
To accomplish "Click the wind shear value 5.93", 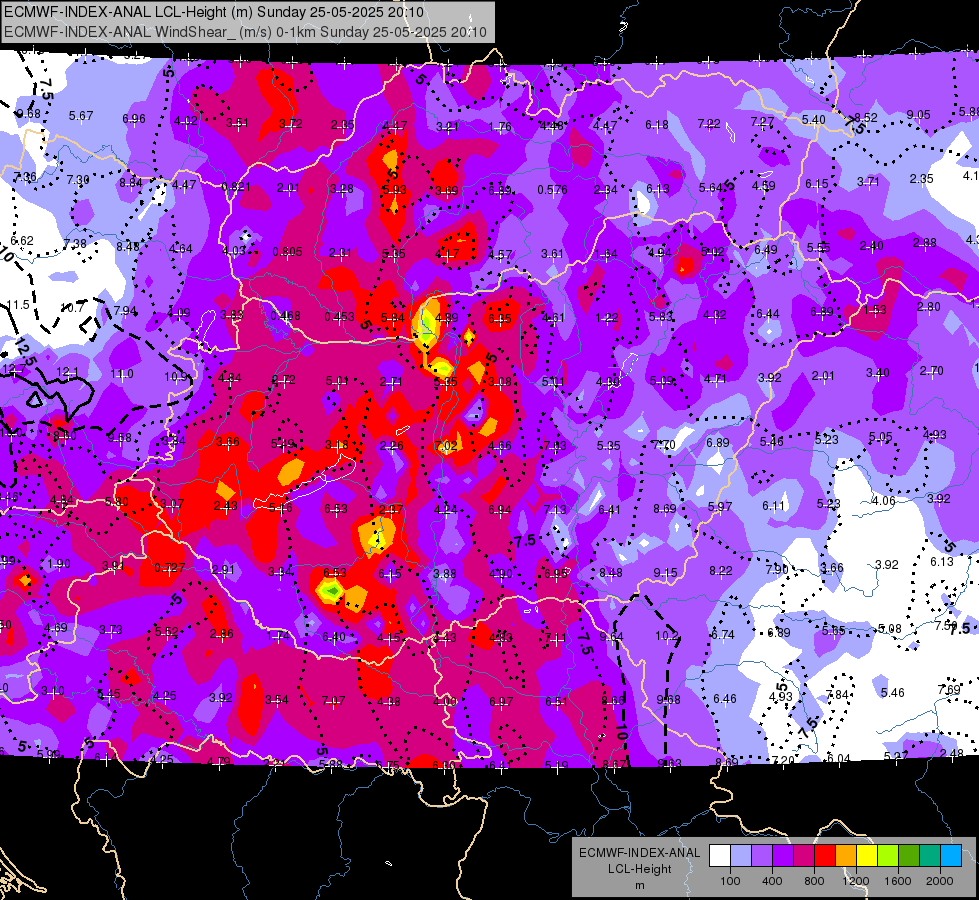I will [x=395, y=190].
